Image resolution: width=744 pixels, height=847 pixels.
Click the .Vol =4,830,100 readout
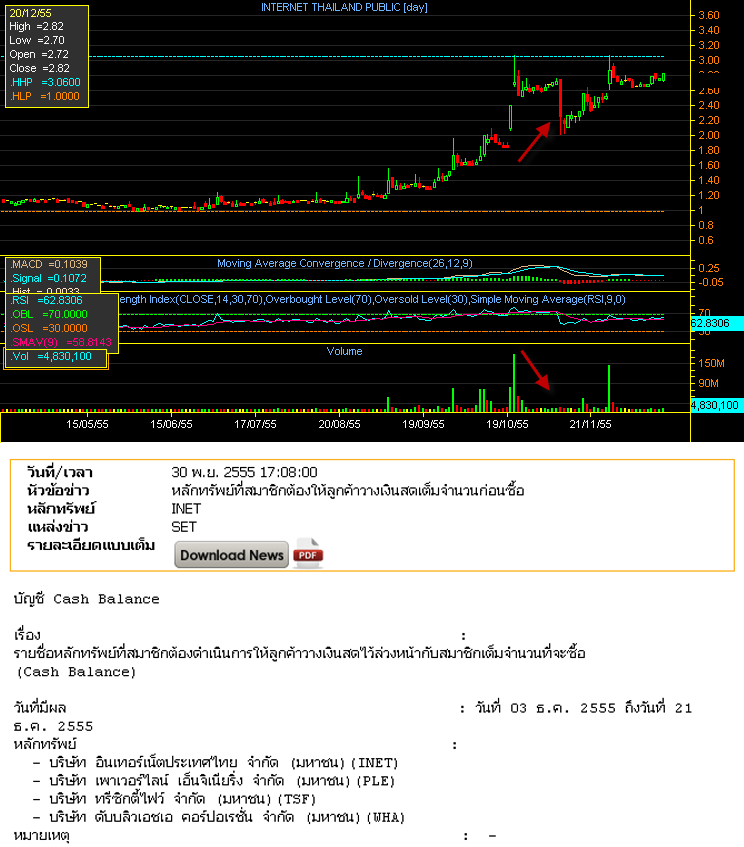pos(51,357)
